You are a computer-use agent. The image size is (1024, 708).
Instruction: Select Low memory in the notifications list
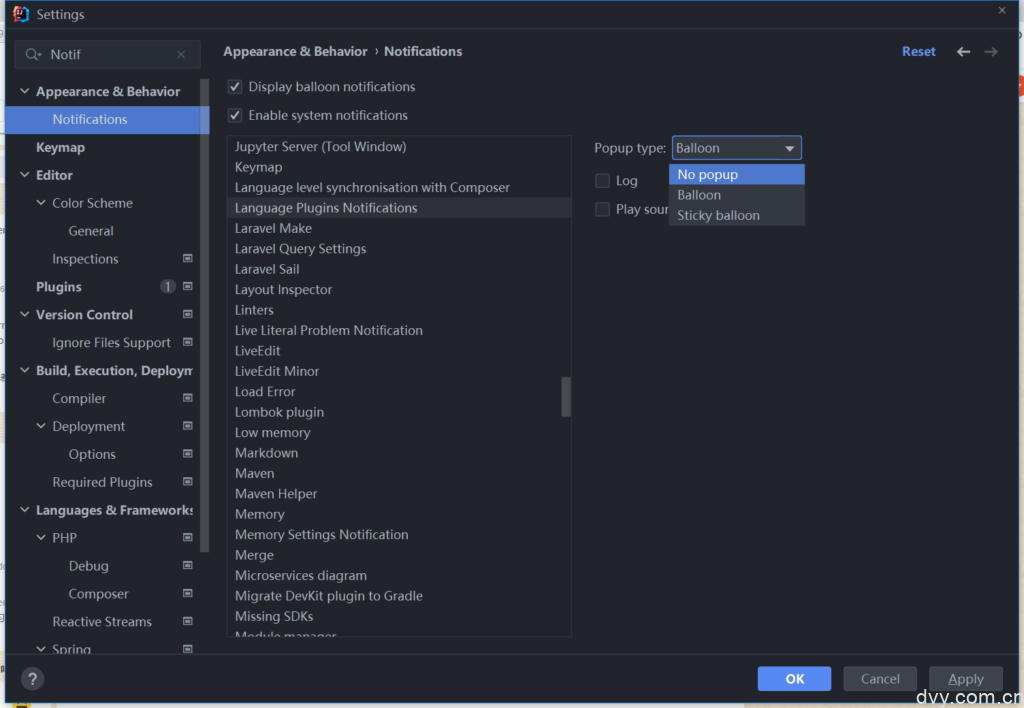[273, 432]
